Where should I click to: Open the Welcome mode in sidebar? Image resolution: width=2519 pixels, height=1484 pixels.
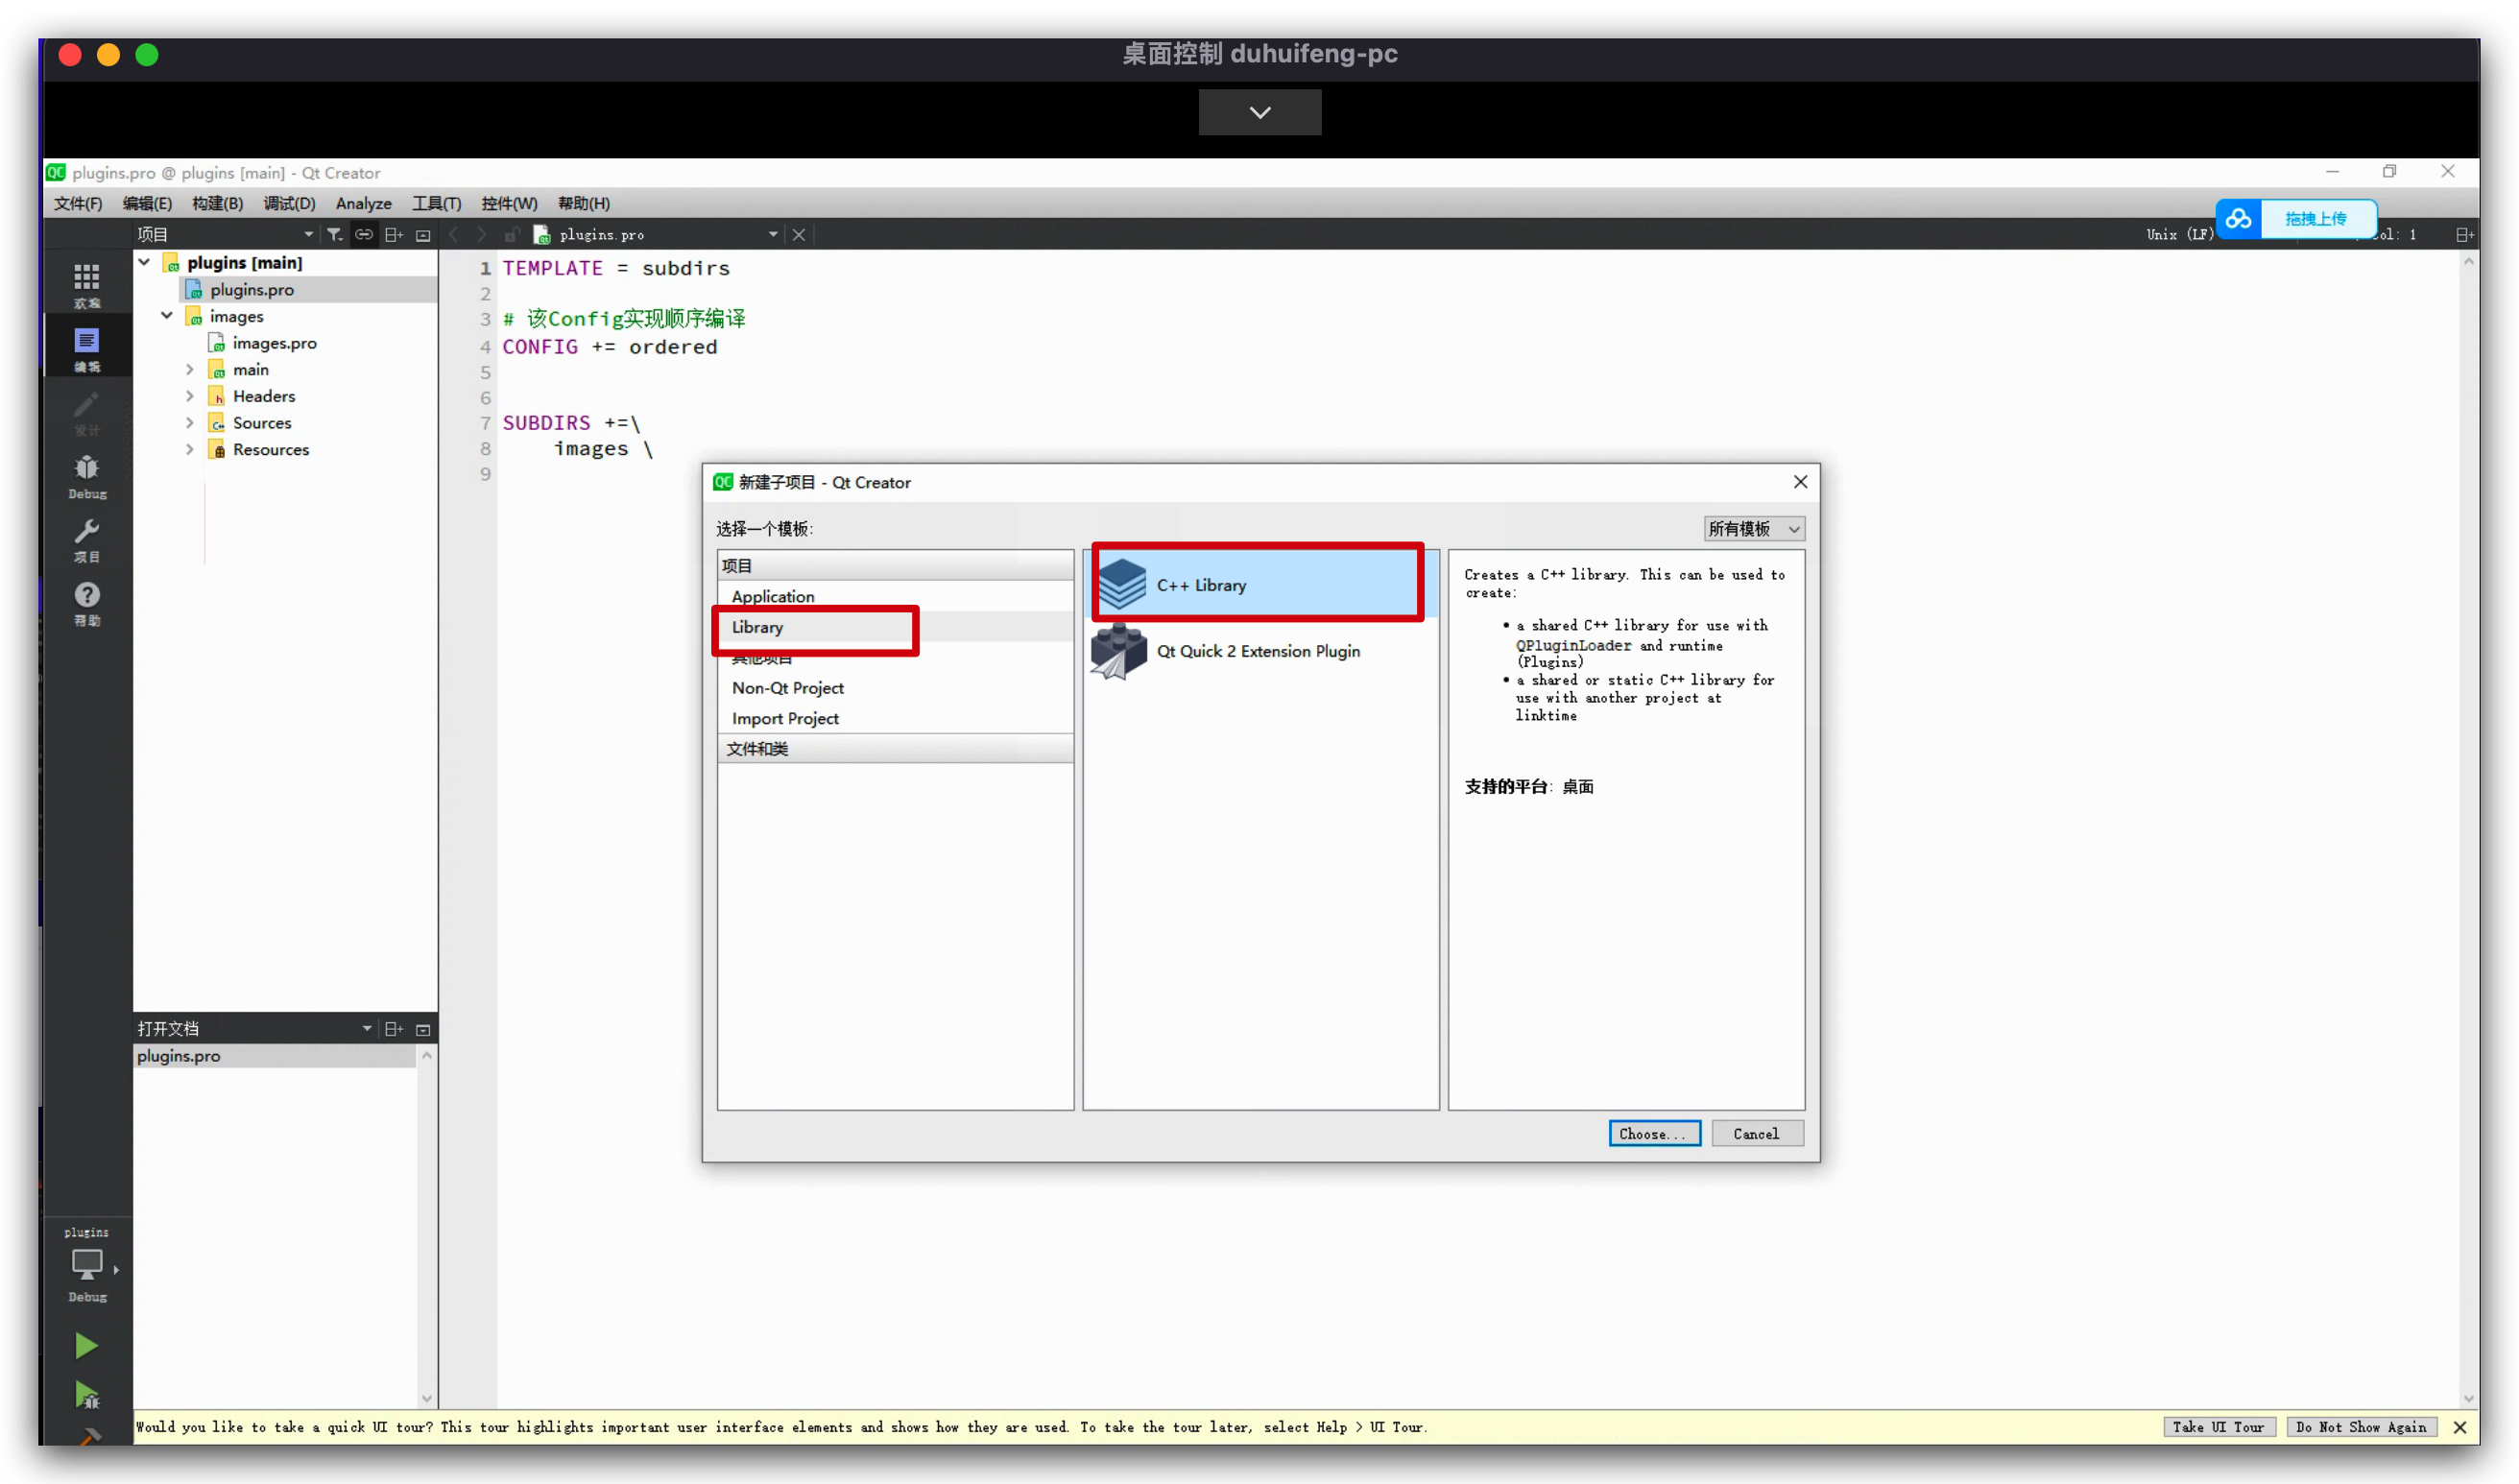87,285
